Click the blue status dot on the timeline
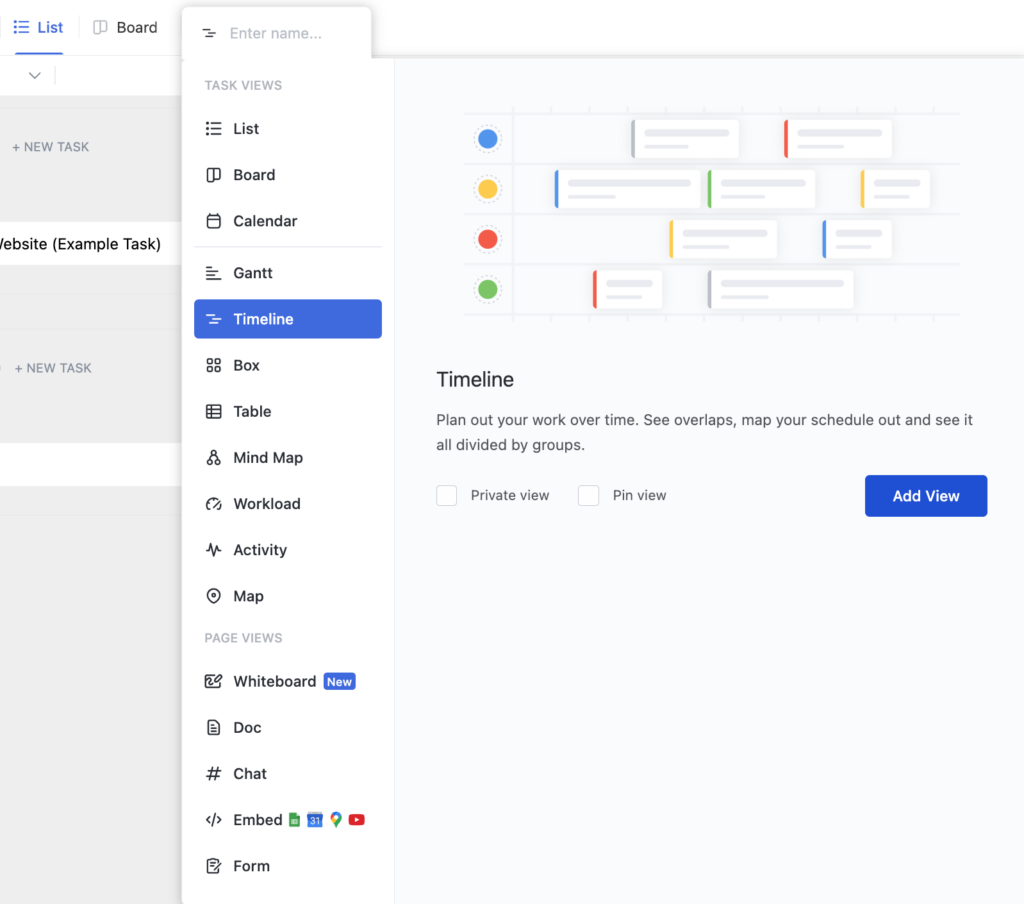The width and height of the screenshot is (1024, 904). pos(487,138)
